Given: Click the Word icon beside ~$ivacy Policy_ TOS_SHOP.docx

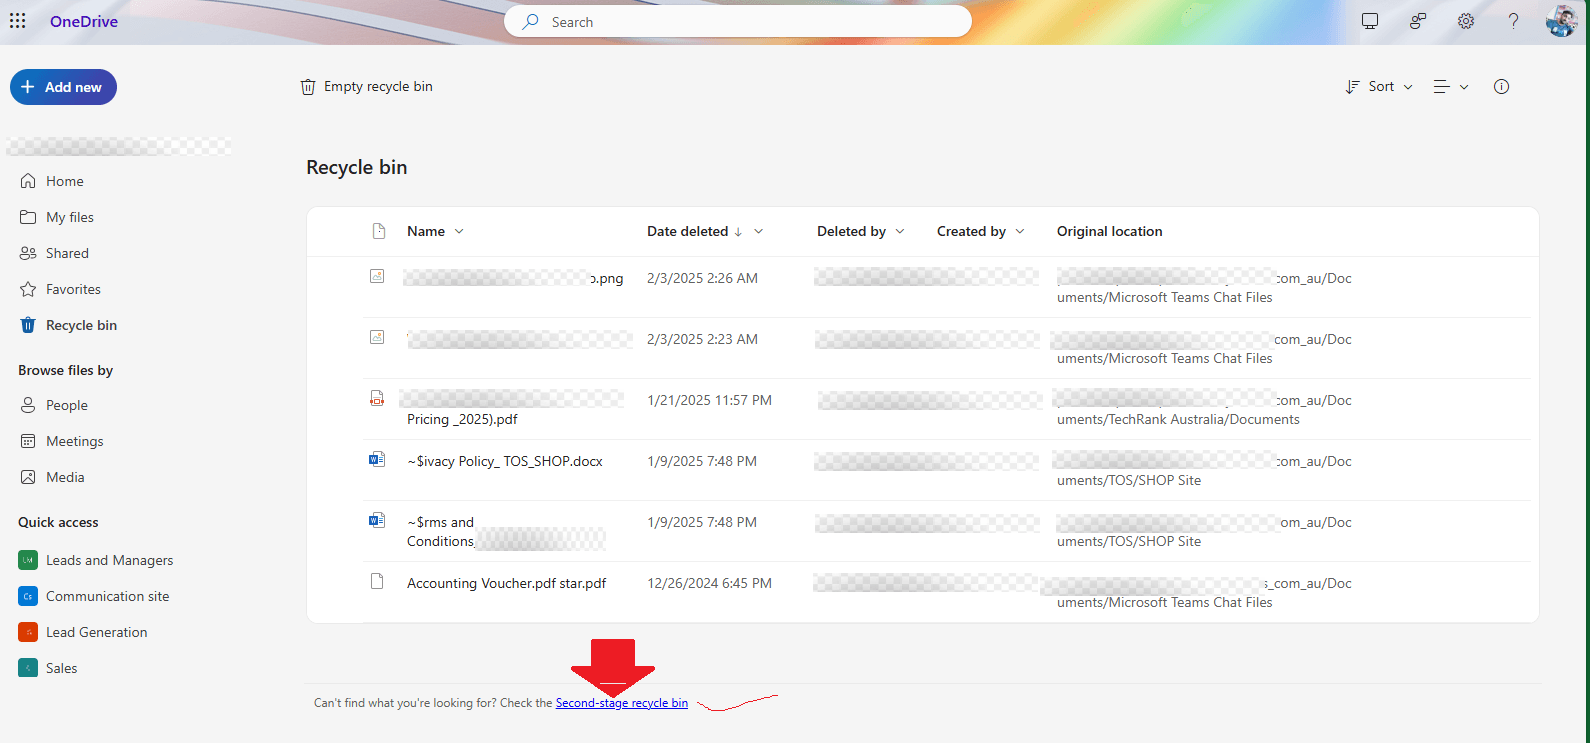Looking at the screenshot, I should (377, 460).
